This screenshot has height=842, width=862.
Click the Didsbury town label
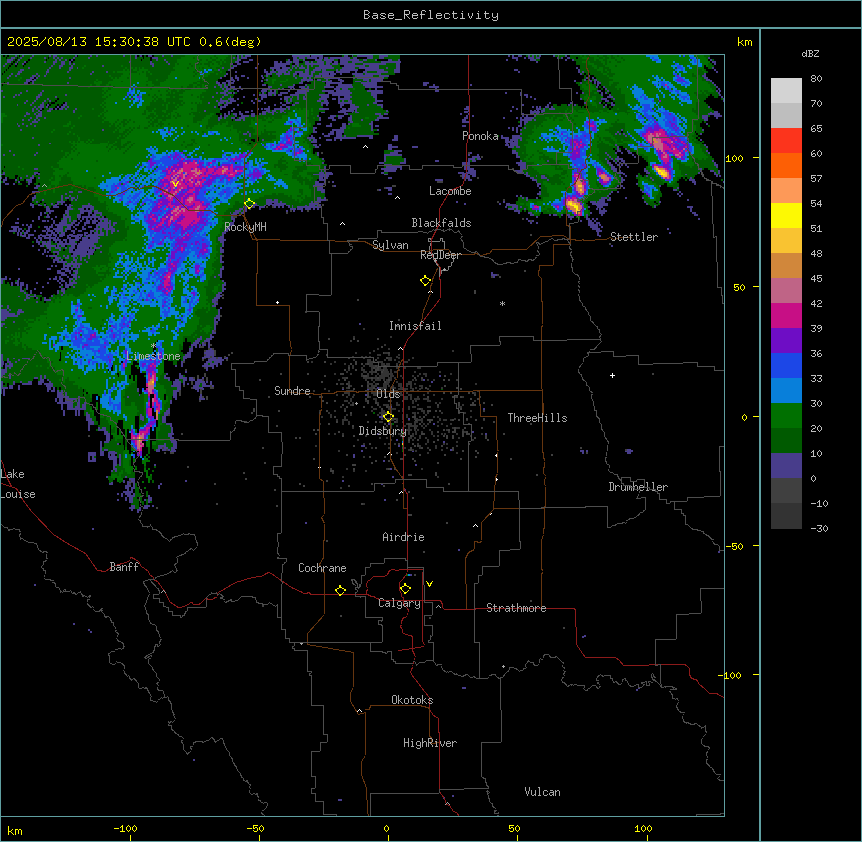click(x=382, y=431)
